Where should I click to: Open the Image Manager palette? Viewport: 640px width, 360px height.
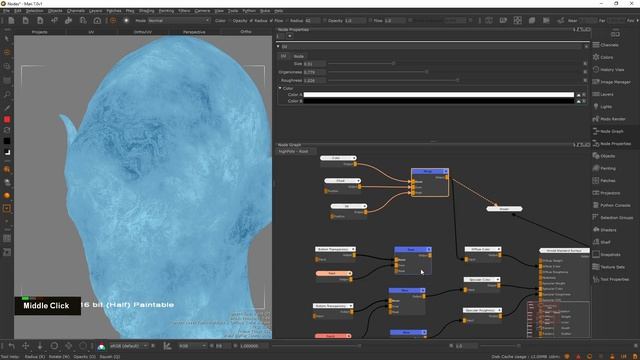[x=611, y=82]
